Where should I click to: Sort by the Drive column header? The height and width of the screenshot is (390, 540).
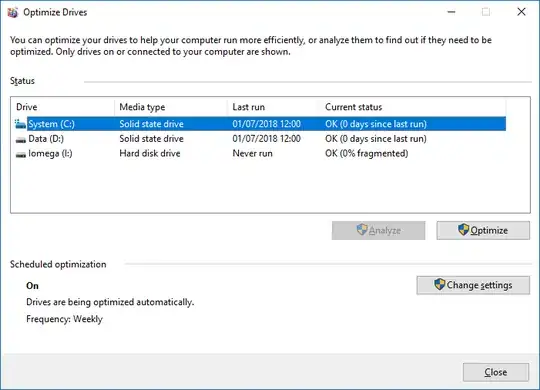point(63,107)
